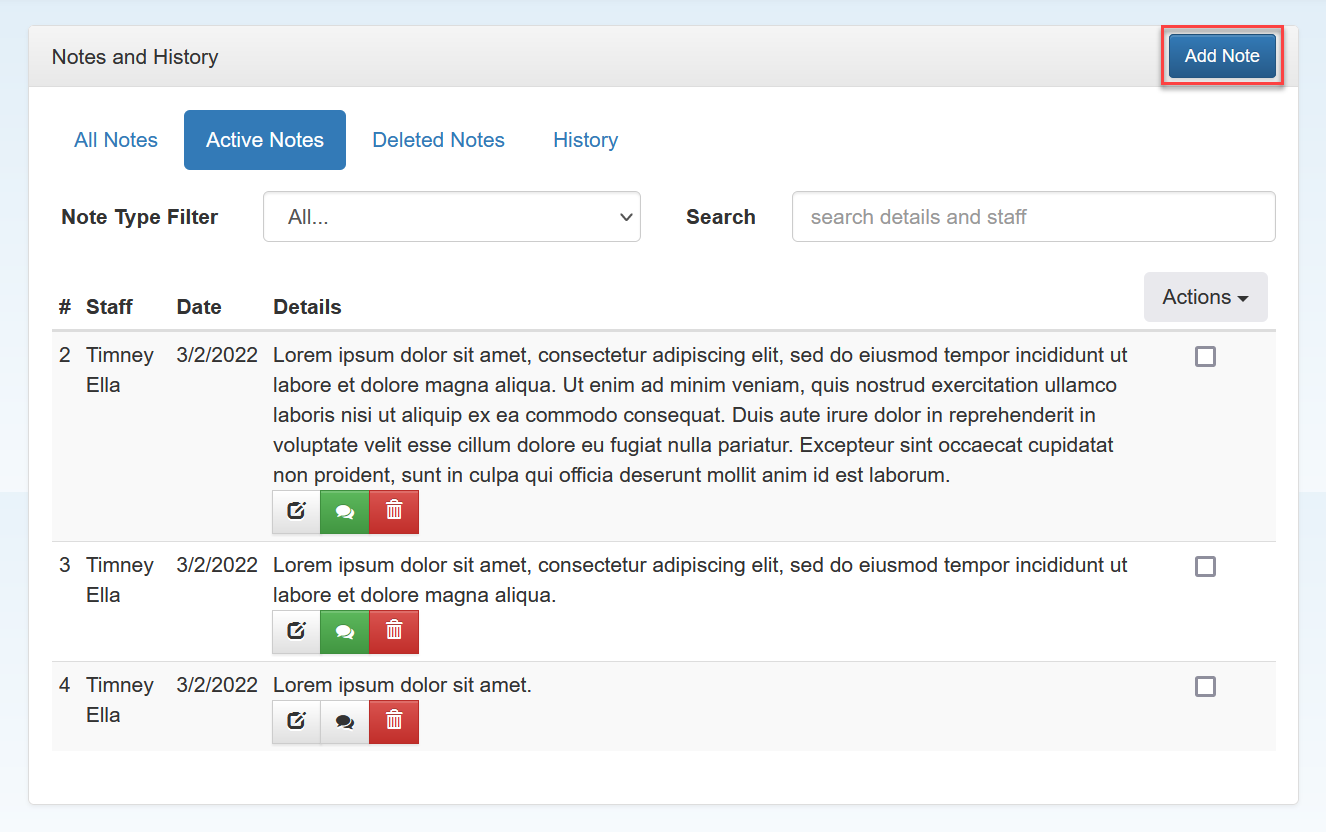
Task: Click the Details column header
Action: coord(307,307)
